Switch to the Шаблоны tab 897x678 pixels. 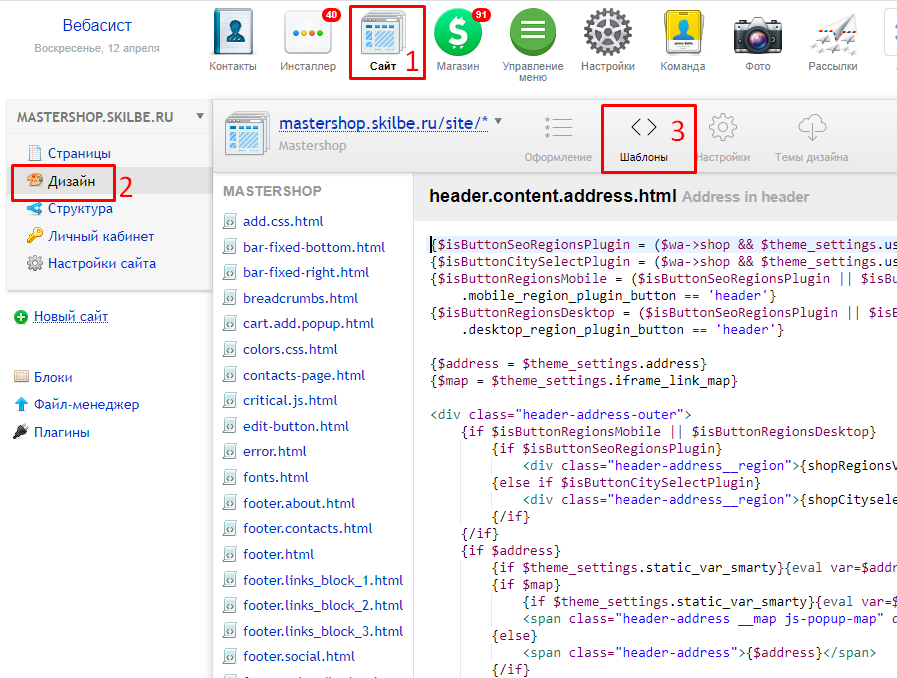point(644,138)
